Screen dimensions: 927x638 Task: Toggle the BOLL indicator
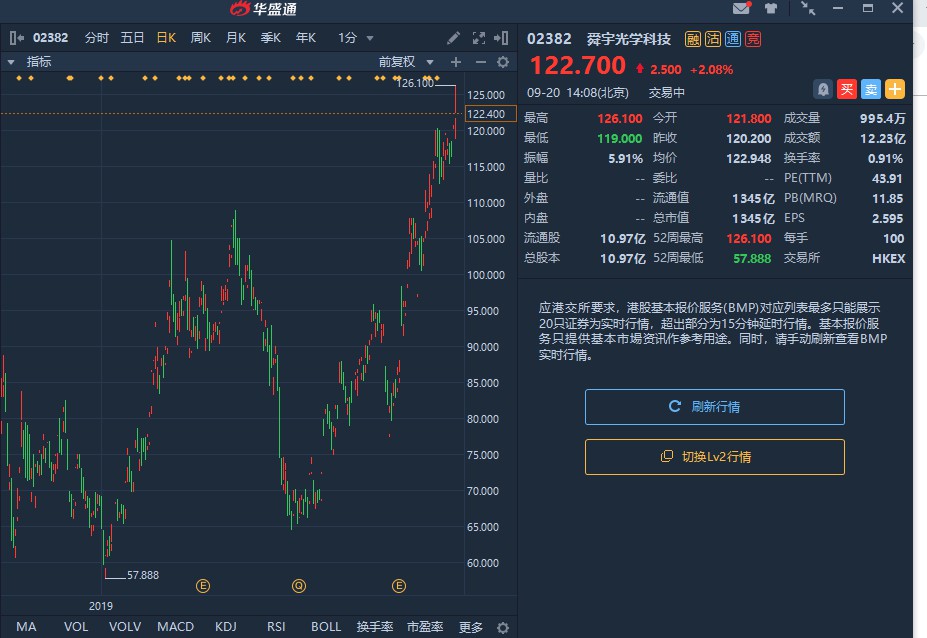tap(326, 627)
